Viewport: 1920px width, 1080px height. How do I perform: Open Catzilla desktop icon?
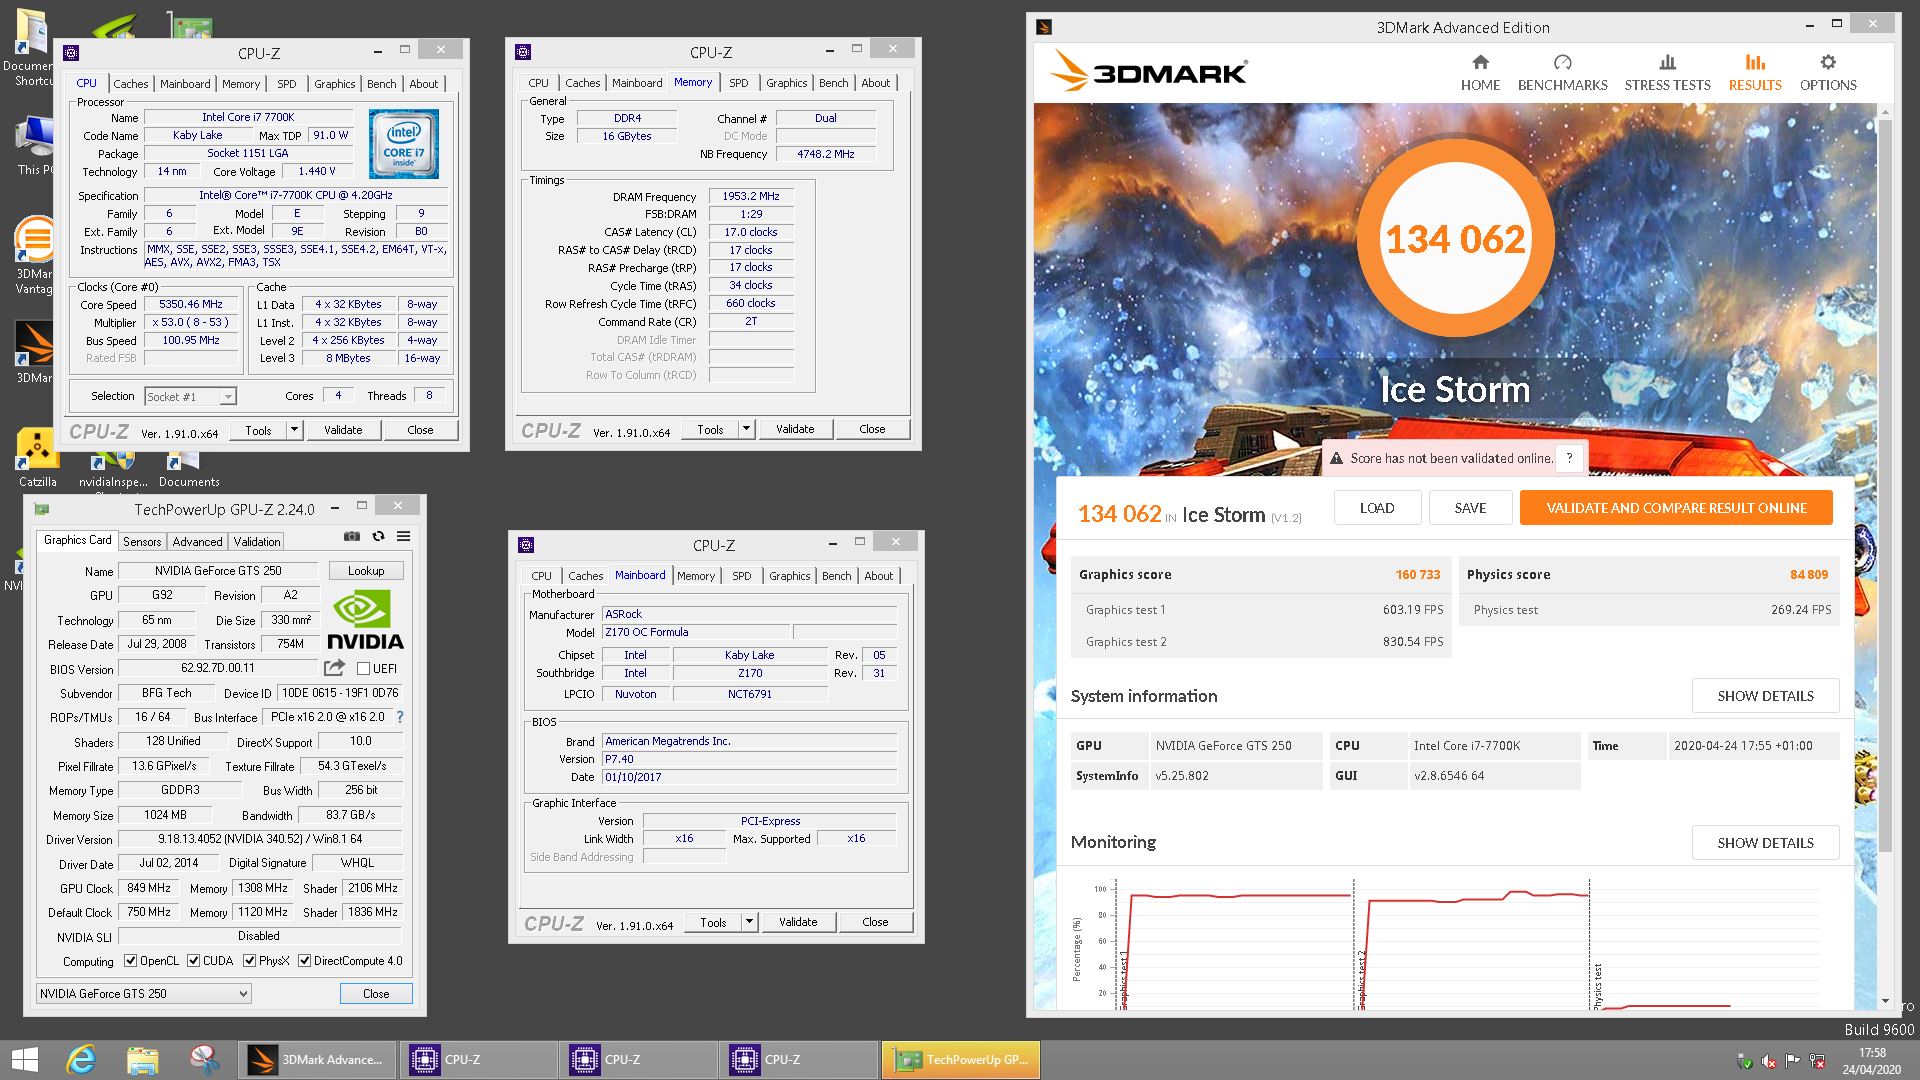[x=37, y=458]
